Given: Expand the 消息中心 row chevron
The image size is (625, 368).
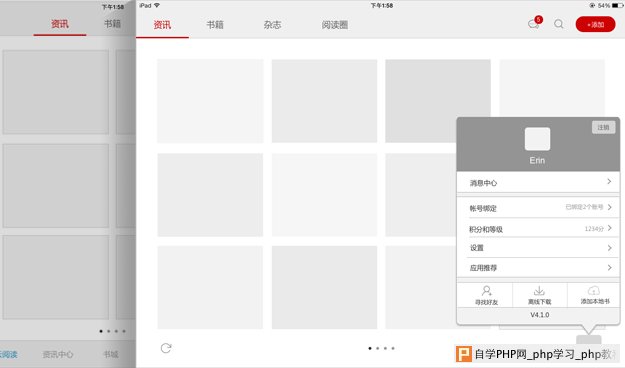Looking at the screenshot, I should click(x=609, y=182).
